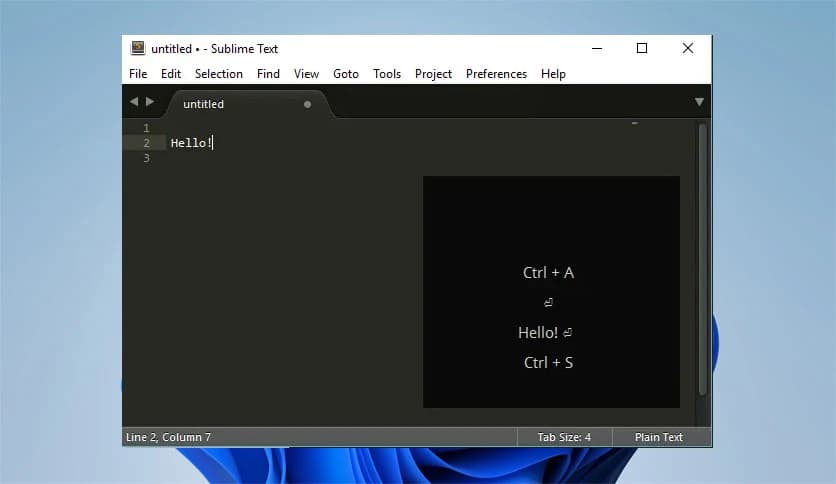This screenshot has width=836, height=484.
Task: Click the Line 2, Column 7 status indicator
Action: pos(168,437)
